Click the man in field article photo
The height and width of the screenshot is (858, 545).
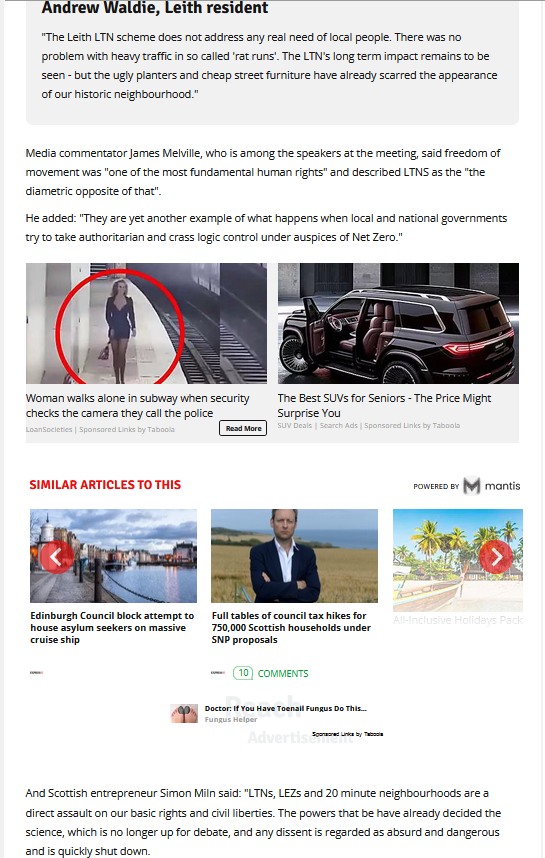[294, 556]
